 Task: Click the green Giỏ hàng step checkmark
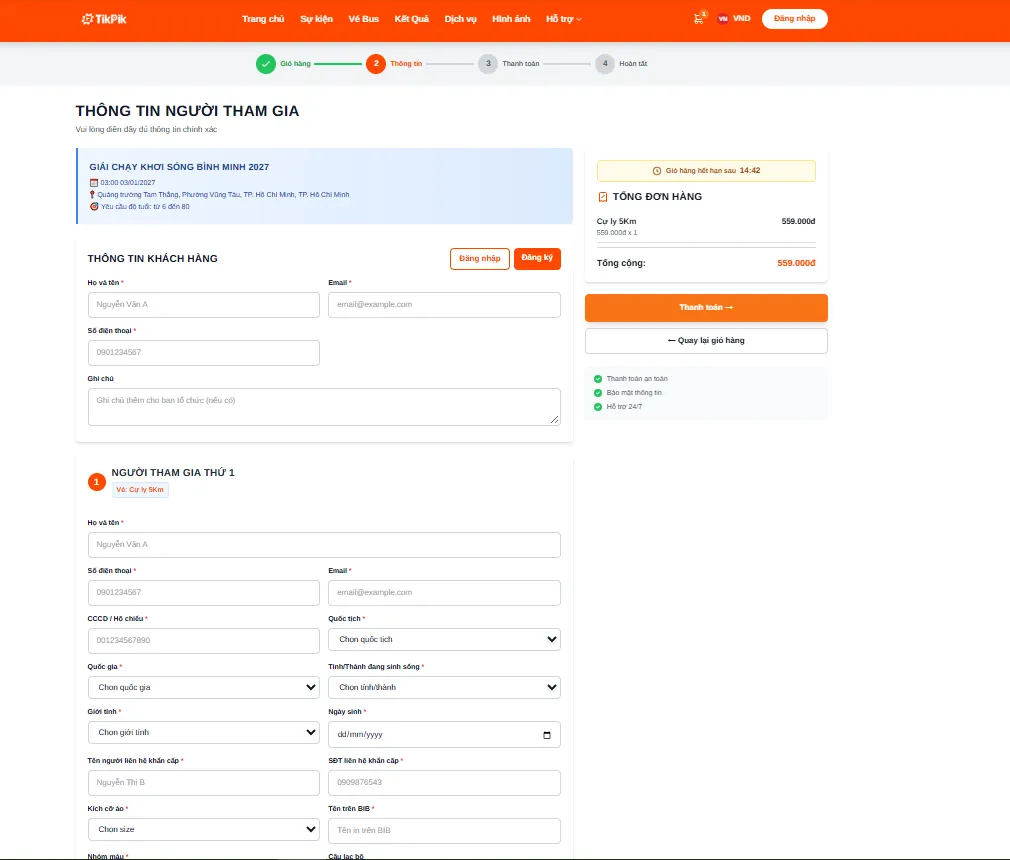pos(265,64)
